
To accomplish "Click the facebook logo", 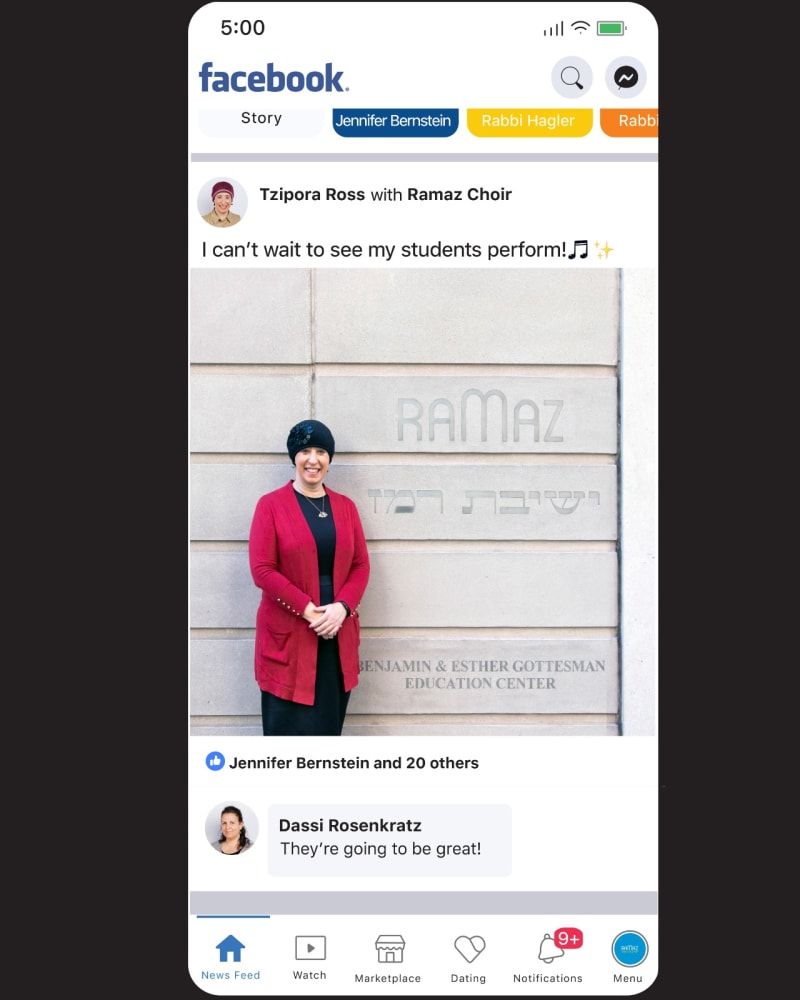I will 274,78.
